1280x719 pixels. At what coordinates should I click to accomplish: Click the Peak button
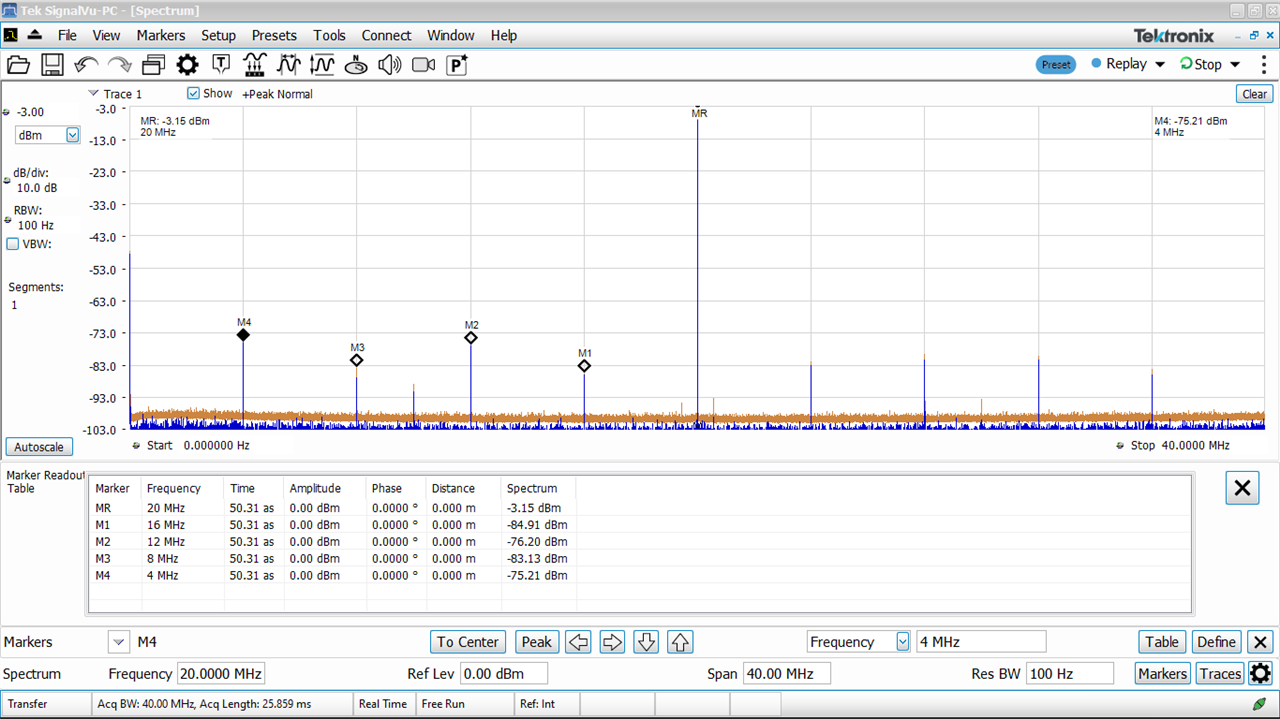coord(537,642)
